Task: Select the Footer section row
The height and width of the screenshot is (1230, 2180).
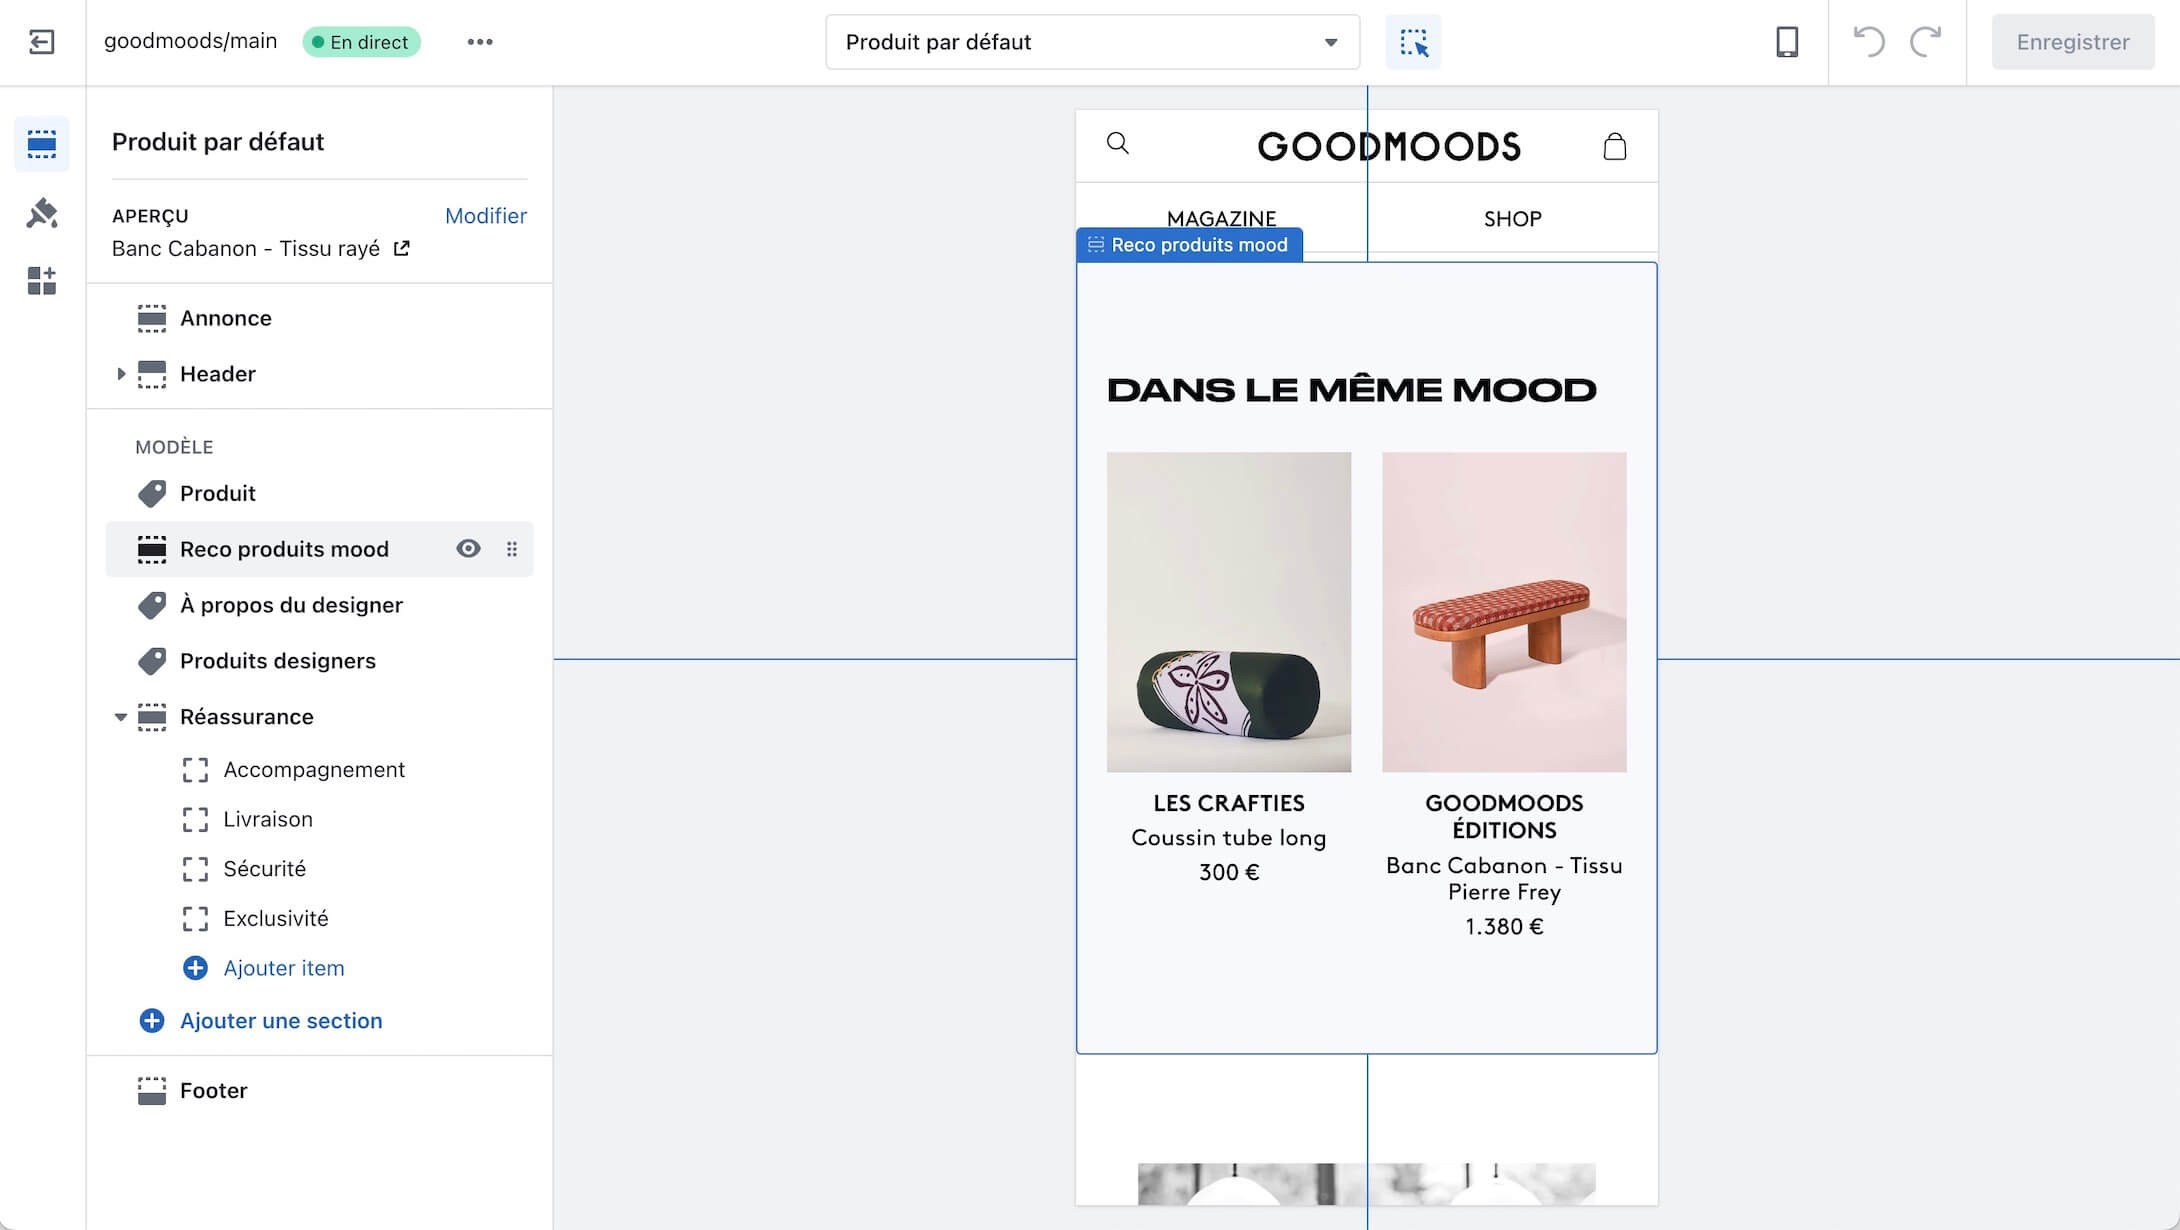Action: point(320,1091)
